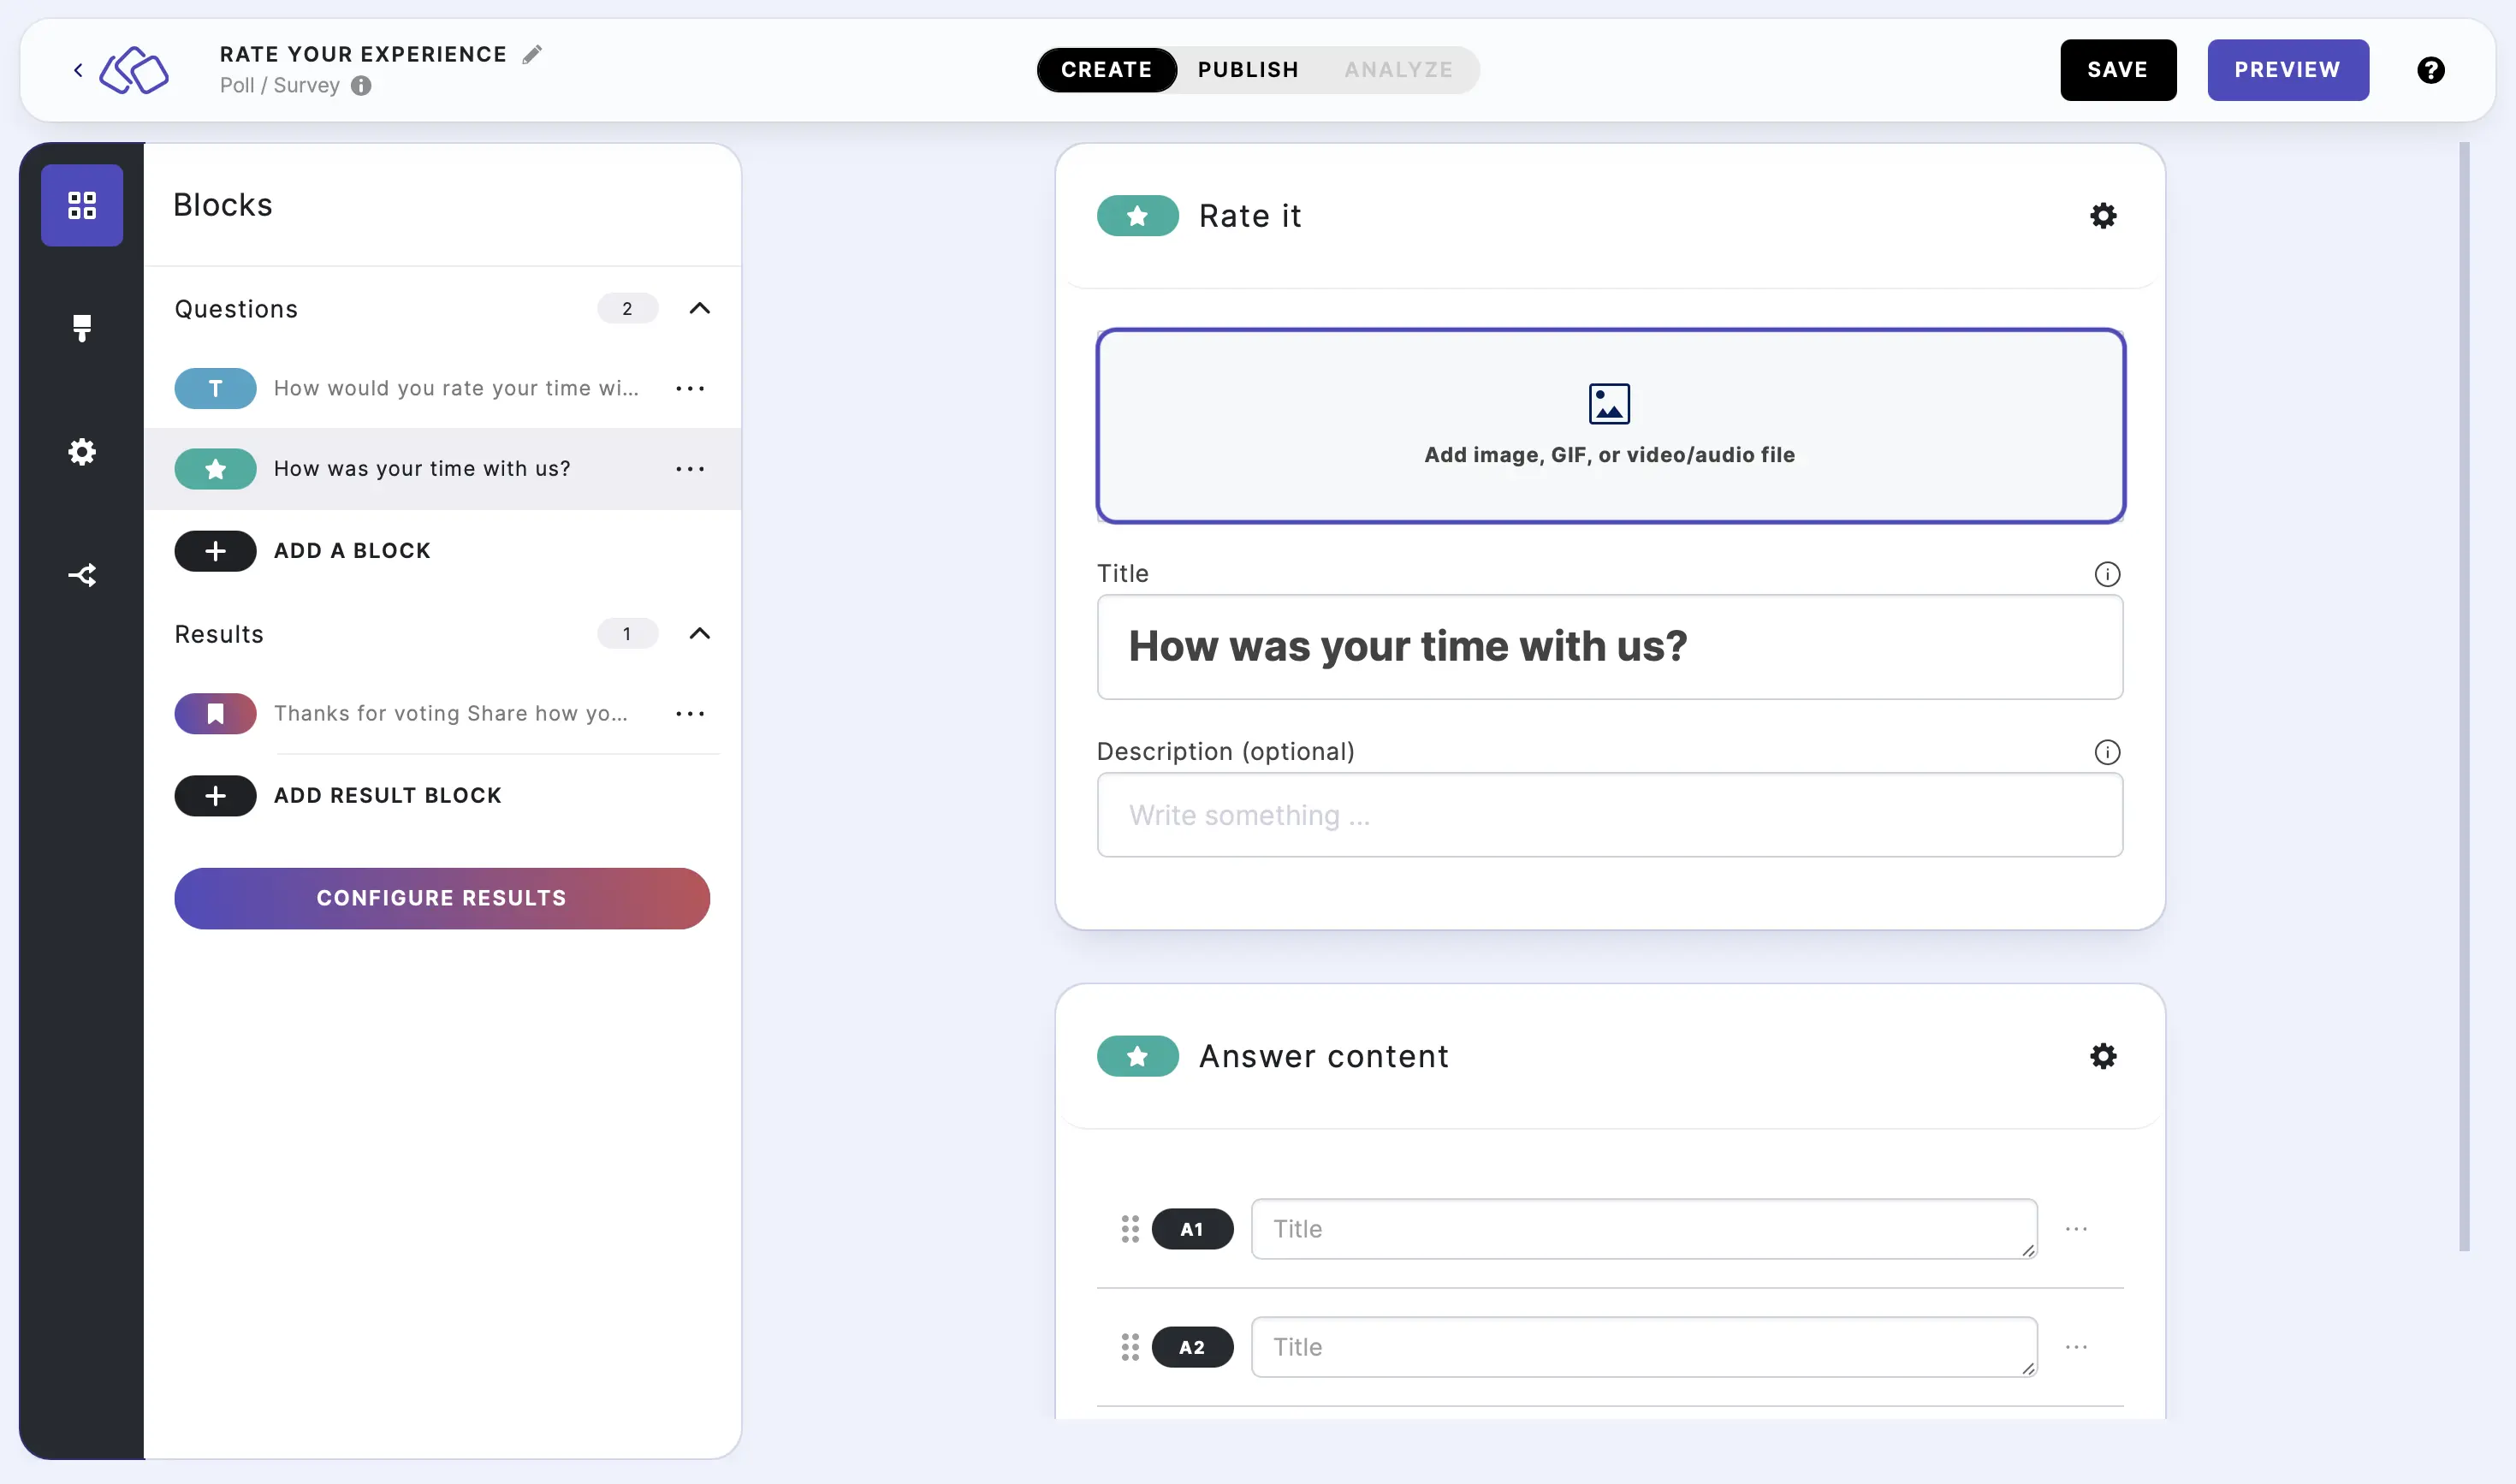This screenshot has height=1484, width=2516.
Task: Collapse the Questions section
Action: [x=700, y=309]
